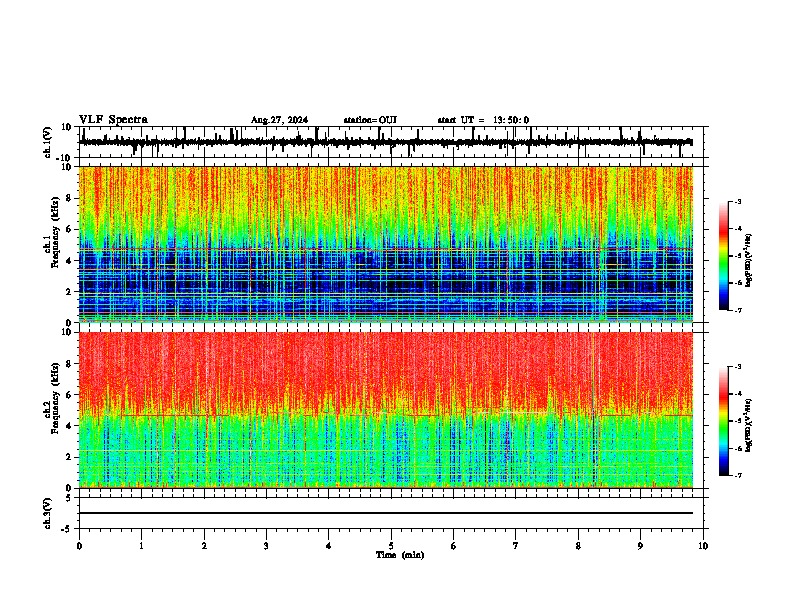Click inside the ch.2 spectrogram plot
Image resolution: width=792 pixels, height=612 pixels.
pyautogui.click(x=386, y=410)
